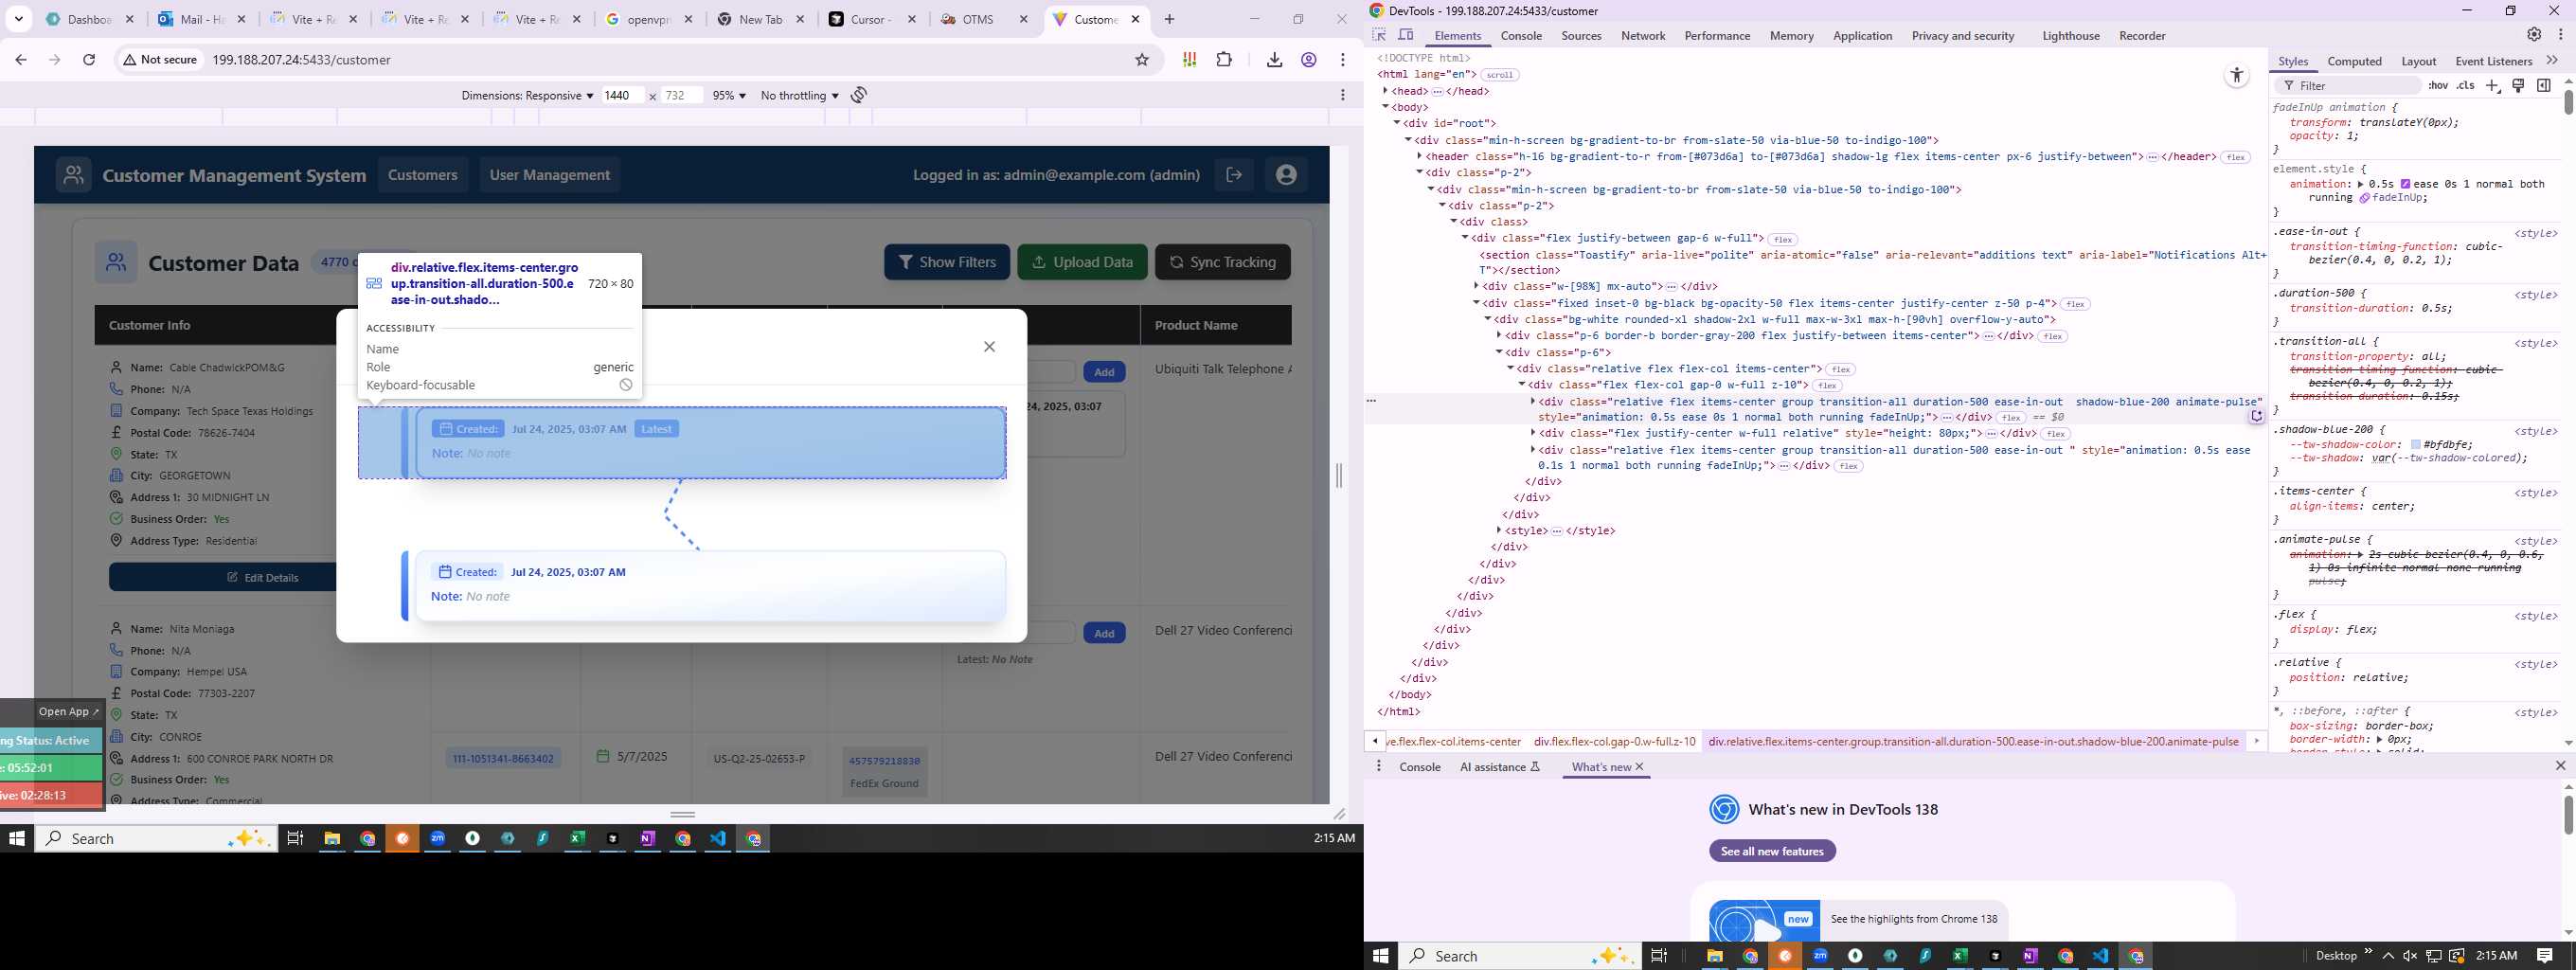
Task: Open User Management in the header
Action: 549,175
